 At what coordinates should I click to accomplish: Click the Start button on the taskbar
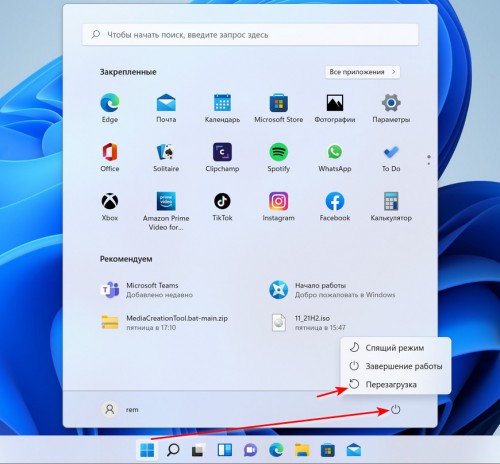[x=147, y=450]
